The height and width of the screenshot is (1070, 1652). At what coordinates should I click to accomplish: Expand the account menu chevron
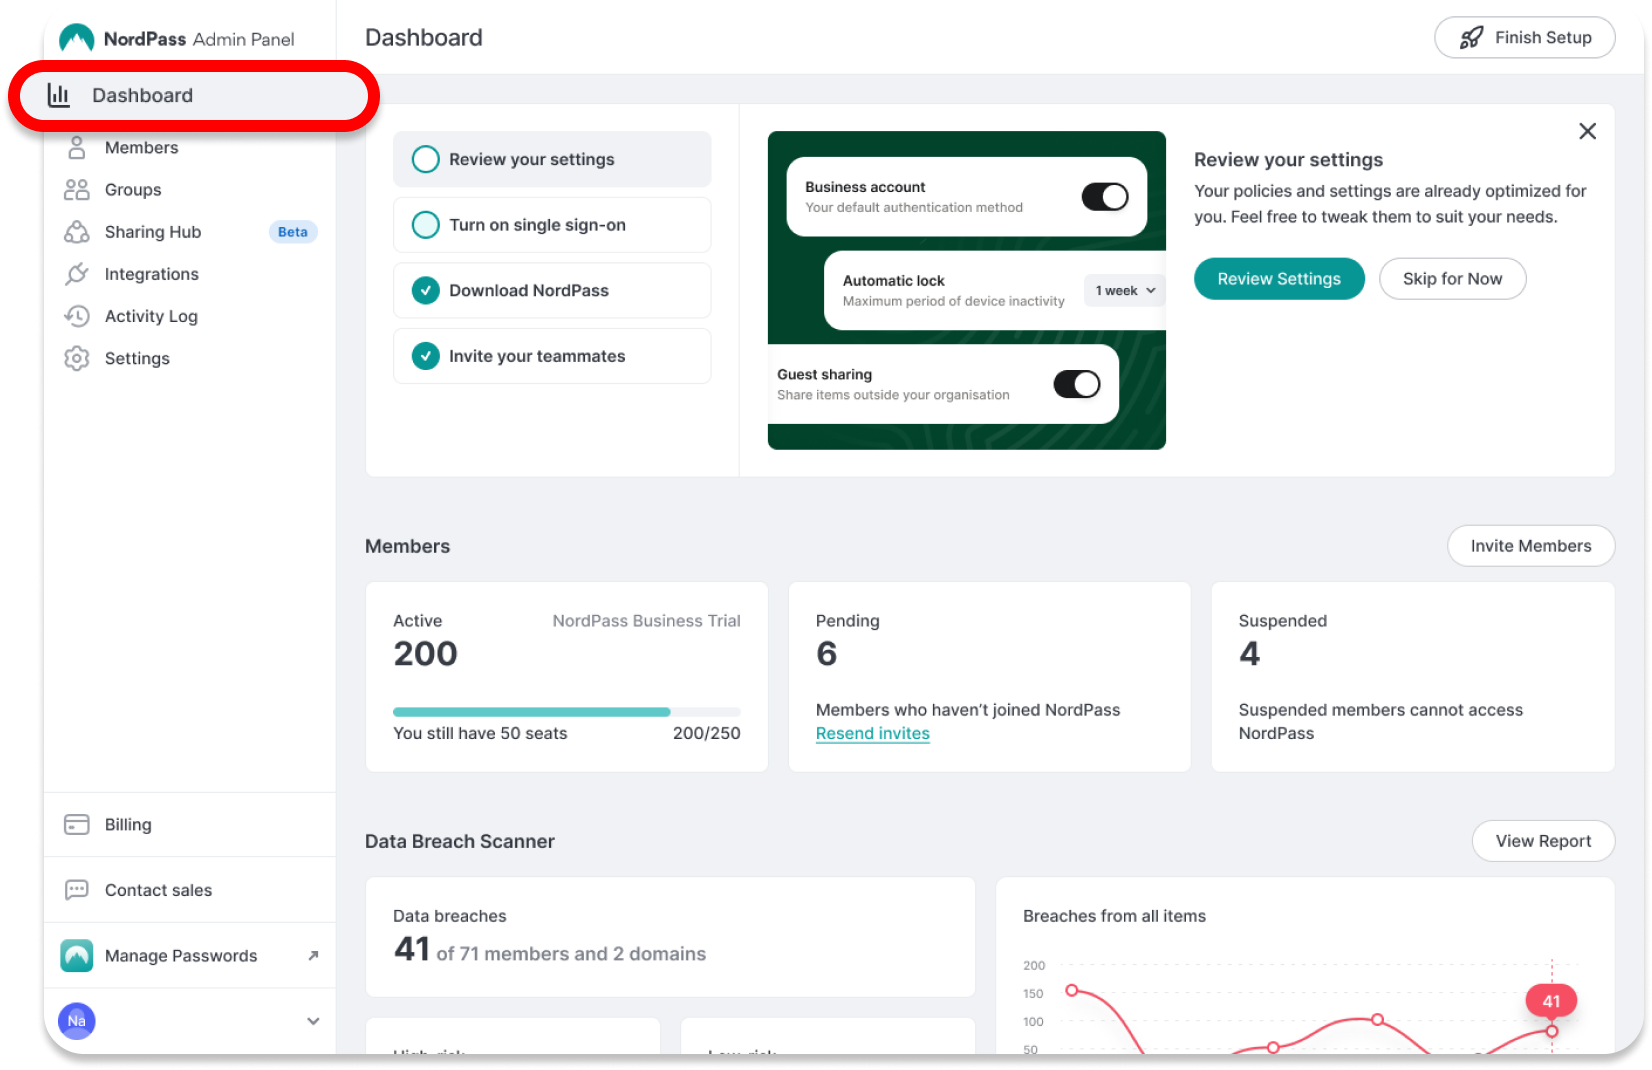pyautogui.click(x=313, y=1021)
